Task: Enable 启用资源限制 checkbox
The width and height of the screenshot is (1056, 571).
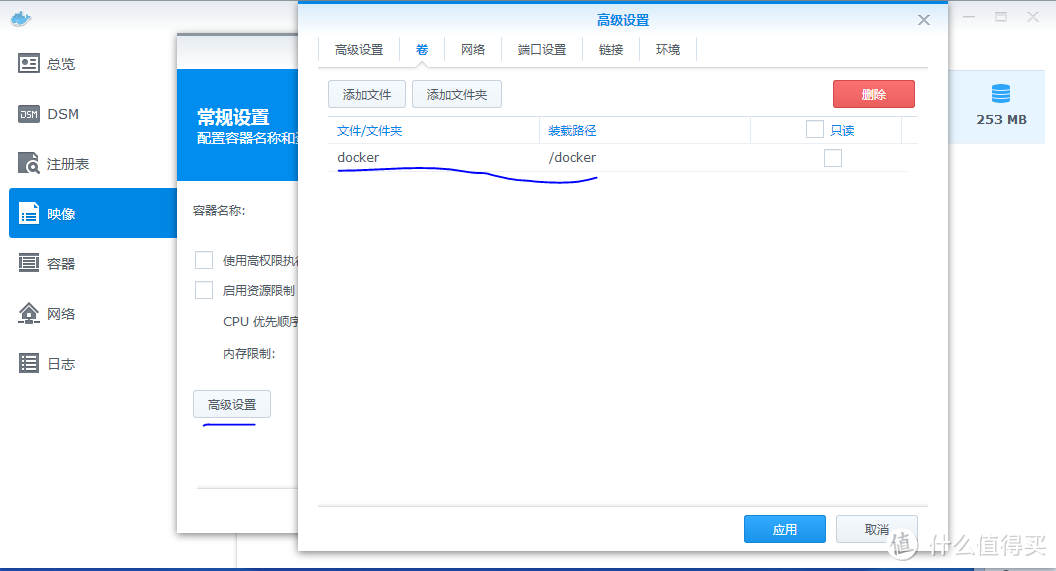Action: pos(203,290)
